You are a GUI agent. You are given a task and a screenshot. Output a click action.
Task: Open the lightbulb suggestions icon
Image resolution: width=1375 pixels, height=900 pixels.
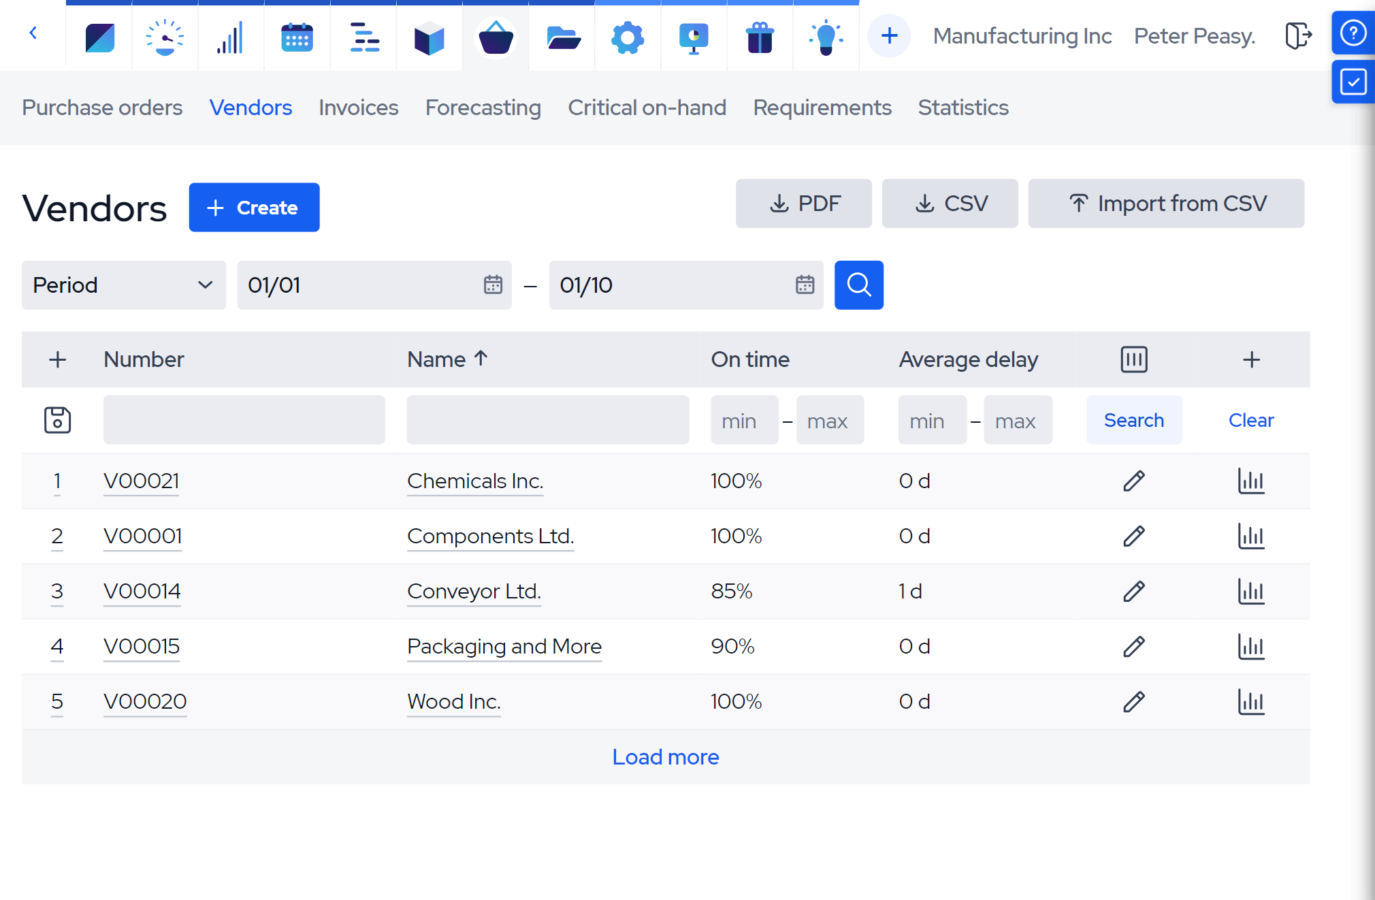[825, 36]
